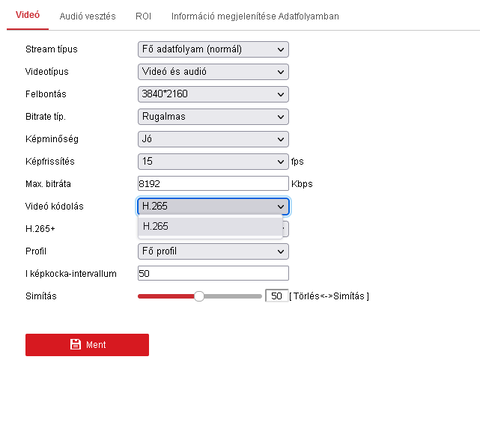Click the Simítás slider handle
The width and height of the screenshot is (480, 428).
pos(199,296)
